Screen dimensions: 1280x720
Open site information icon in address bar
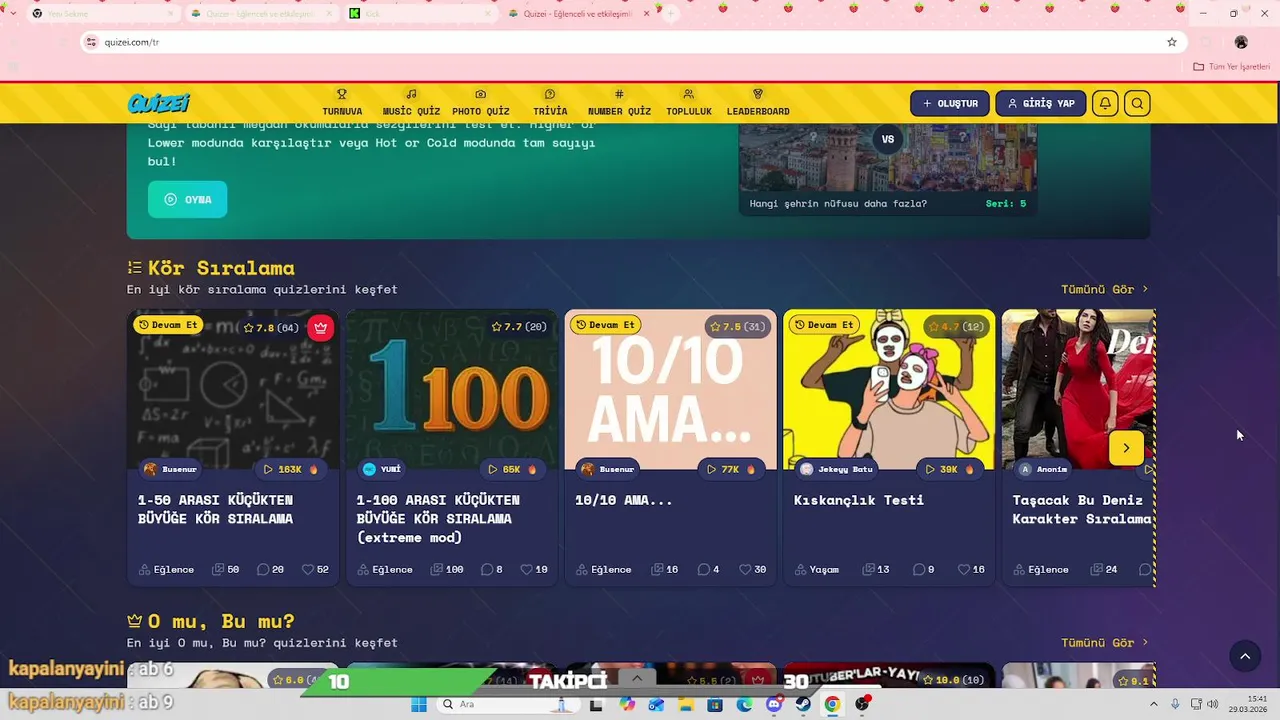click(x=92, y=42)
